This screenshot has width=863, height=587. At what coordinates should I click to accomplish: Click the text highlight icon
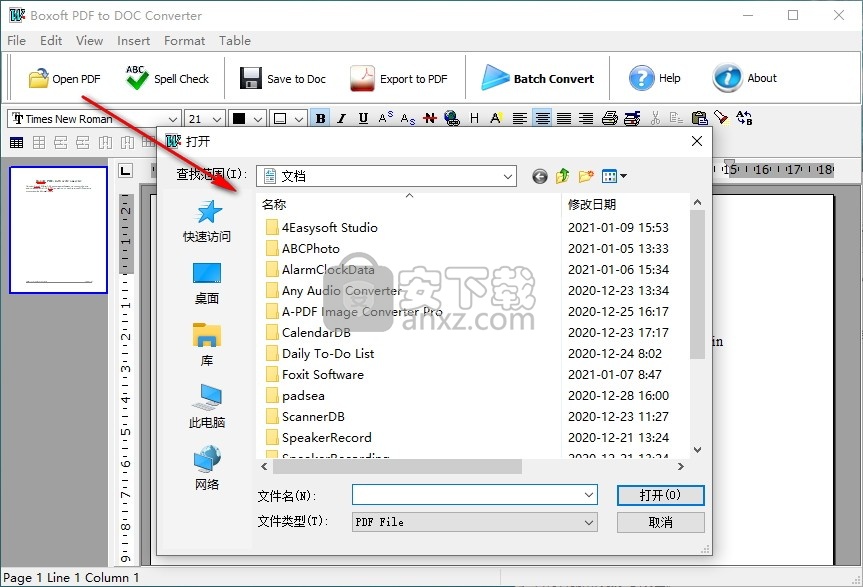(x=496, y=118)
